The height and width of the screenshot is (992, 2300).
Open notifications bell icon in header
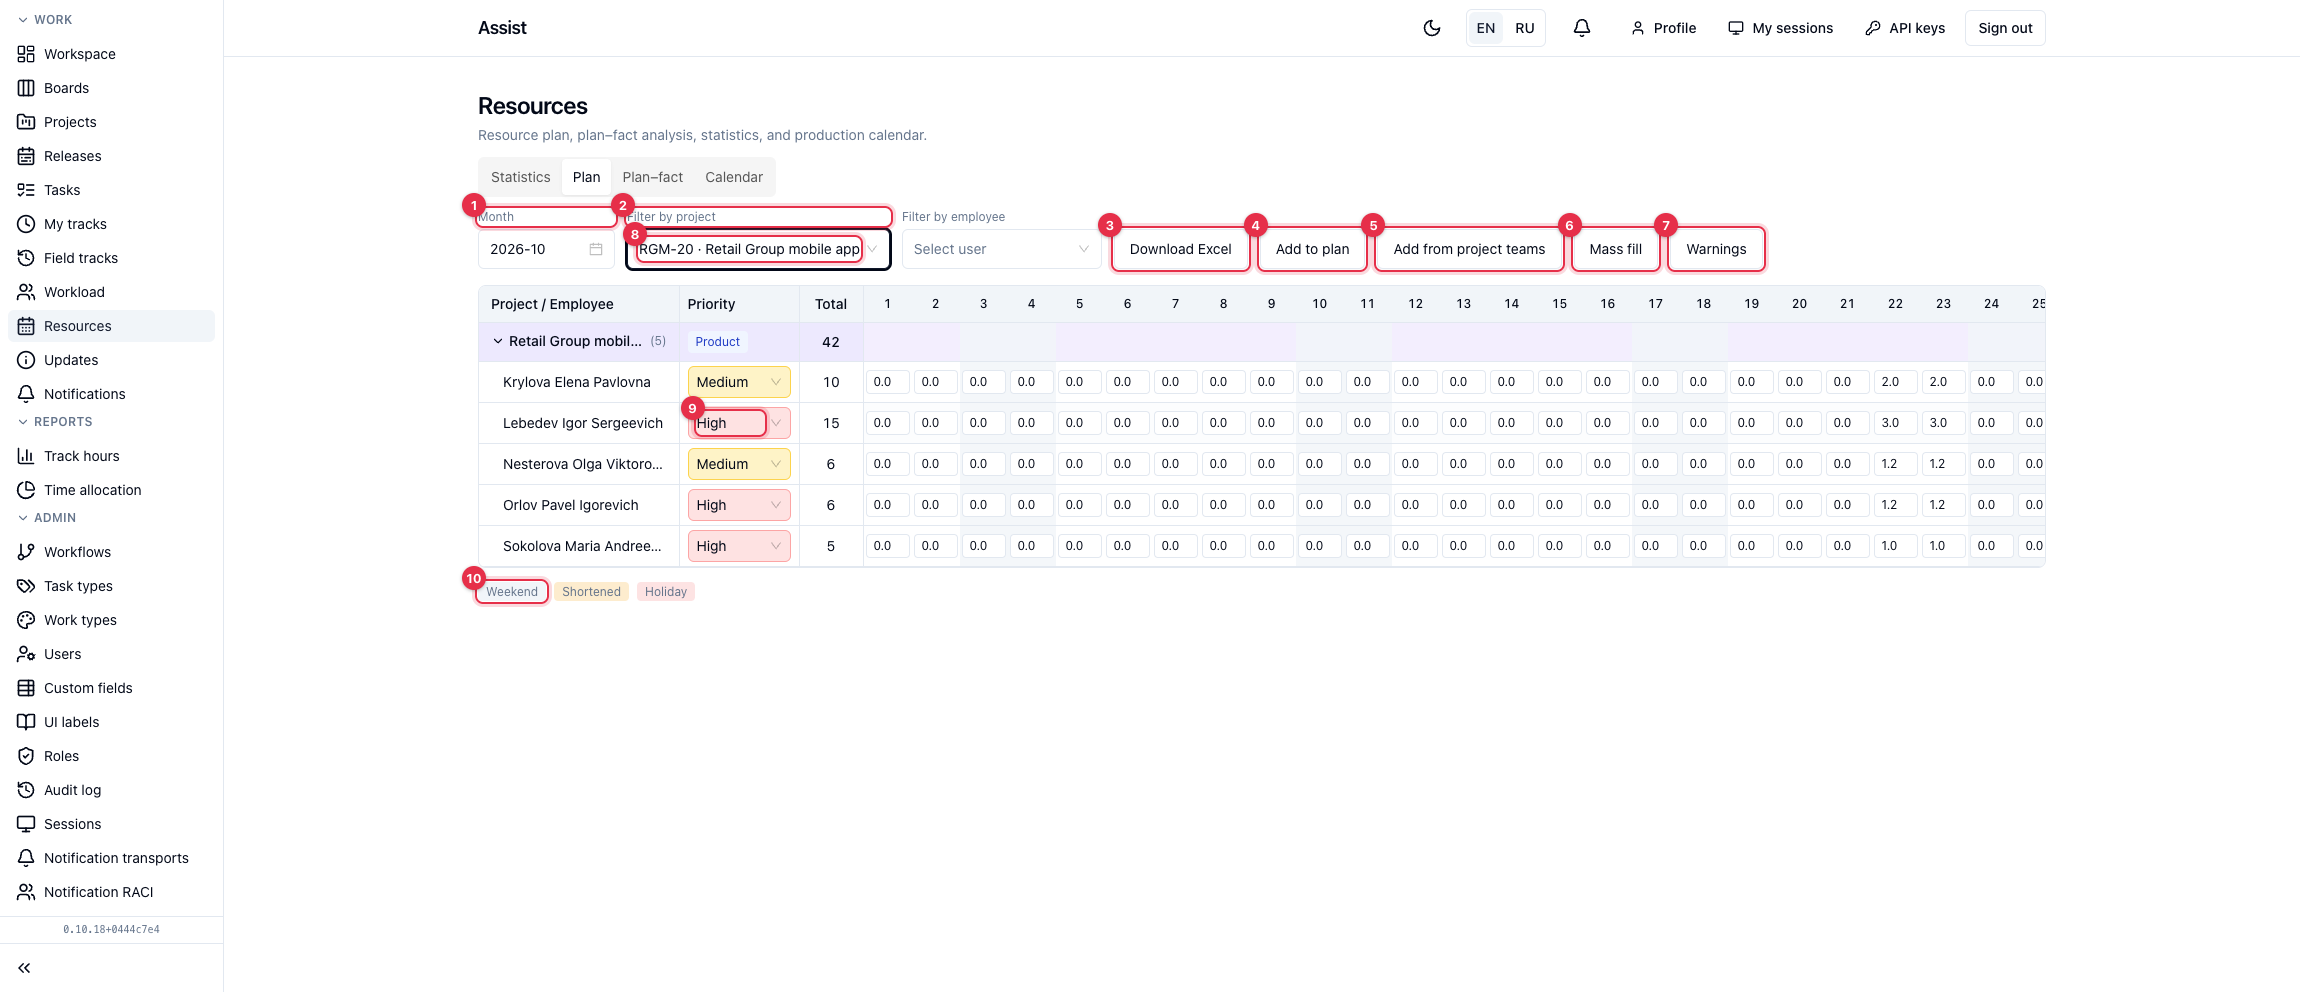1582,28
